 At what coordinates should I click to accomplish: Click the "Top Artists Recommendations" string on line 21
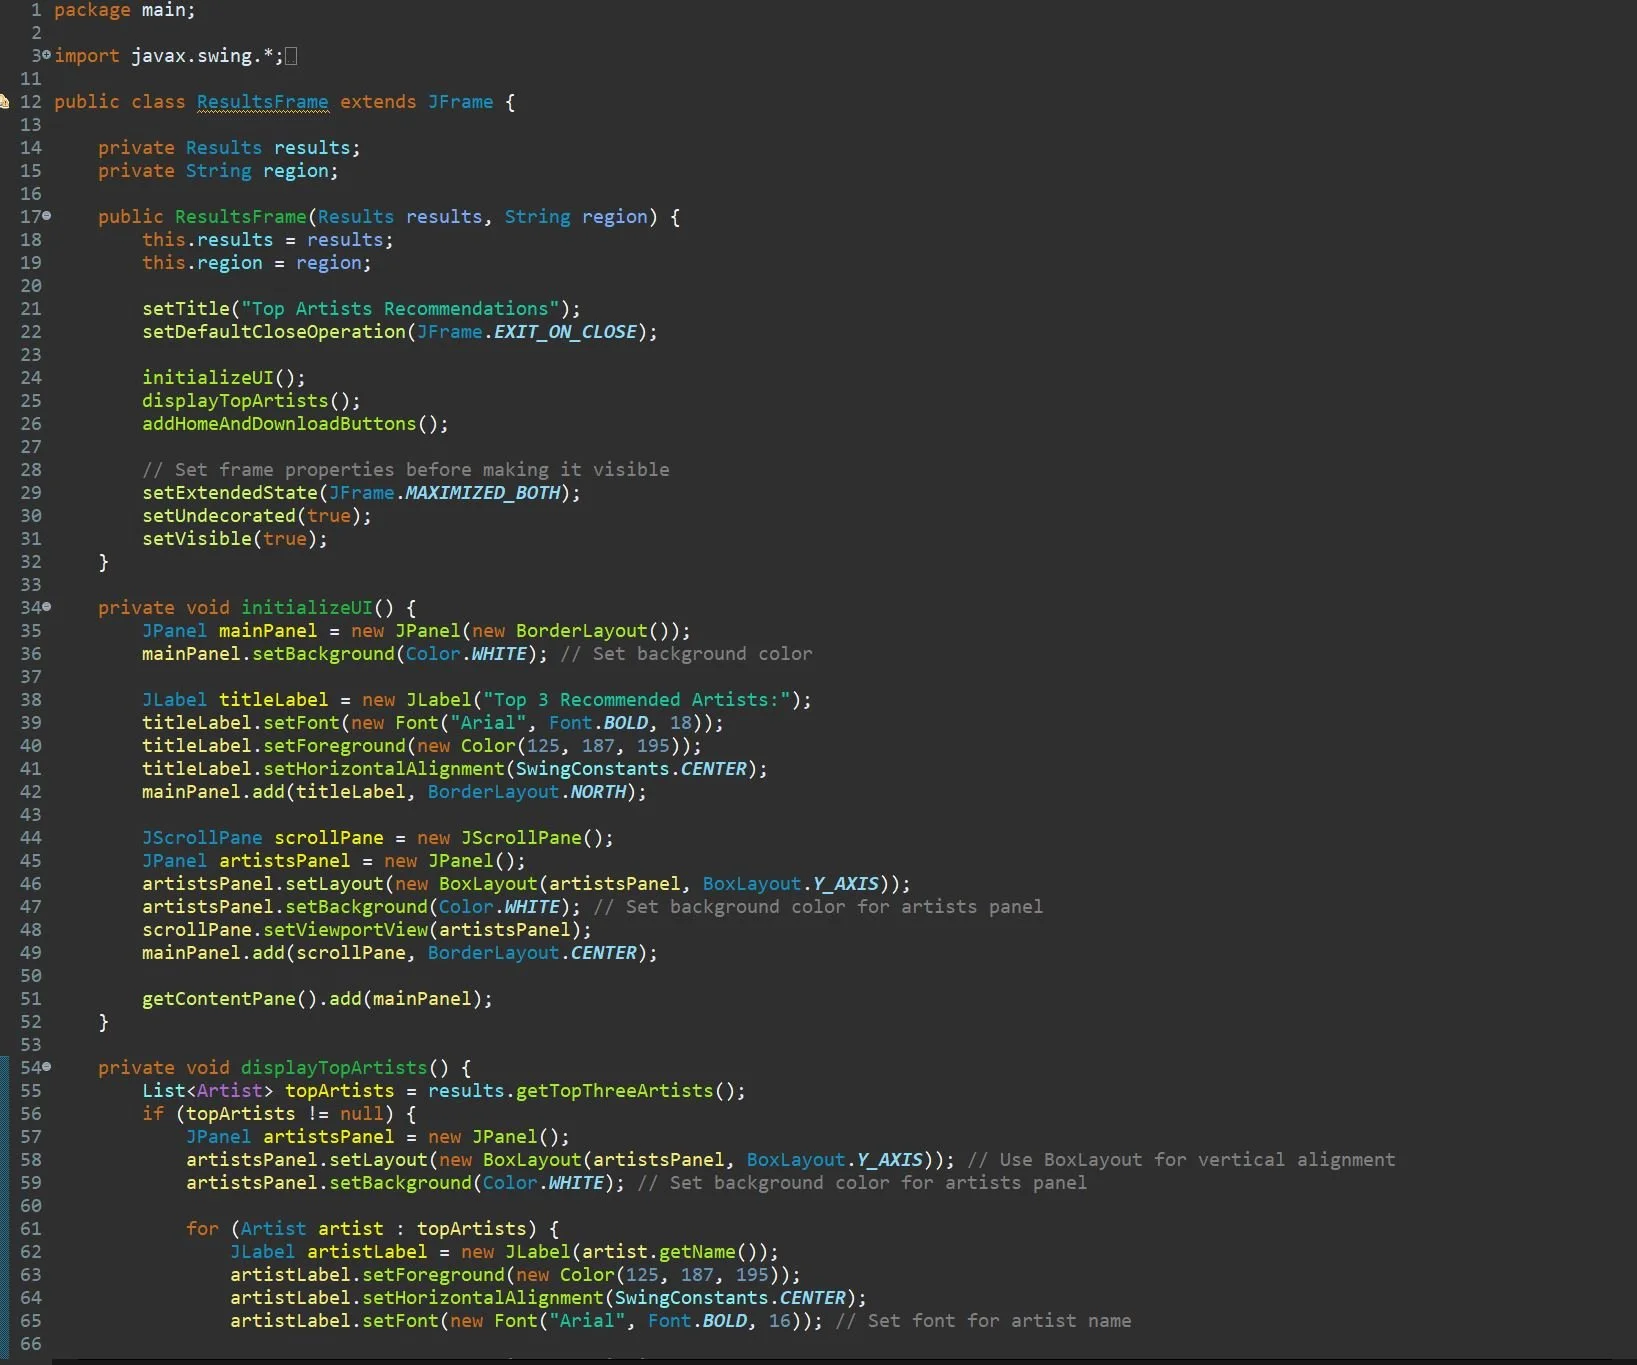tap(400, 309)
